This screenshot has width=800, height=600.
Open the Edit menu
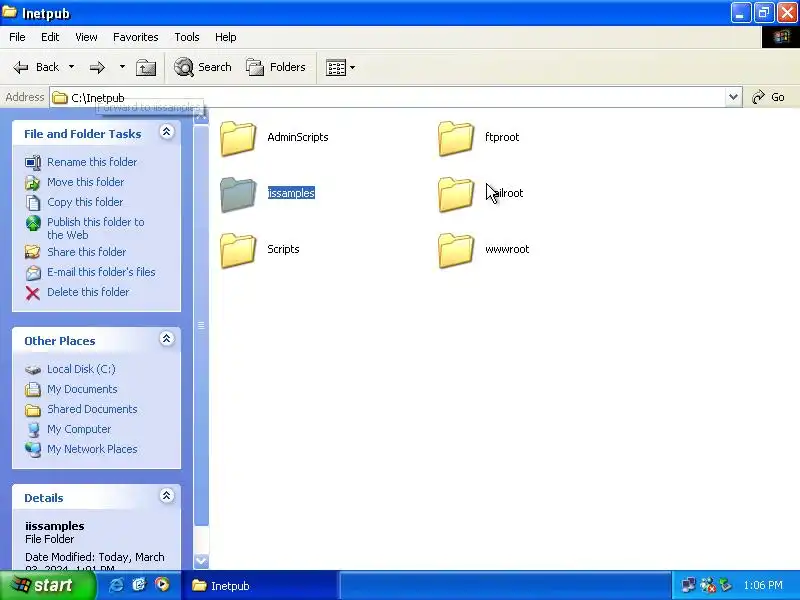pos(50,37)
